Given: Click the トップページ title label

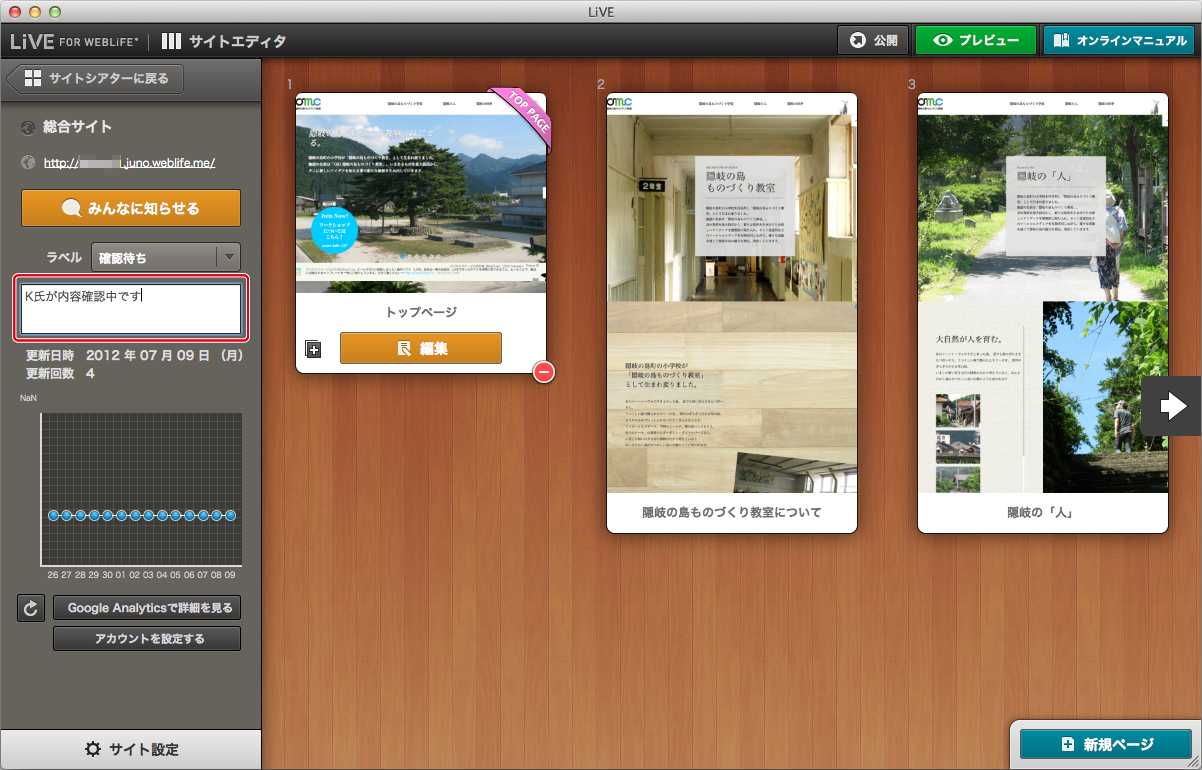Looking at the screenshot, I should 421,312.
